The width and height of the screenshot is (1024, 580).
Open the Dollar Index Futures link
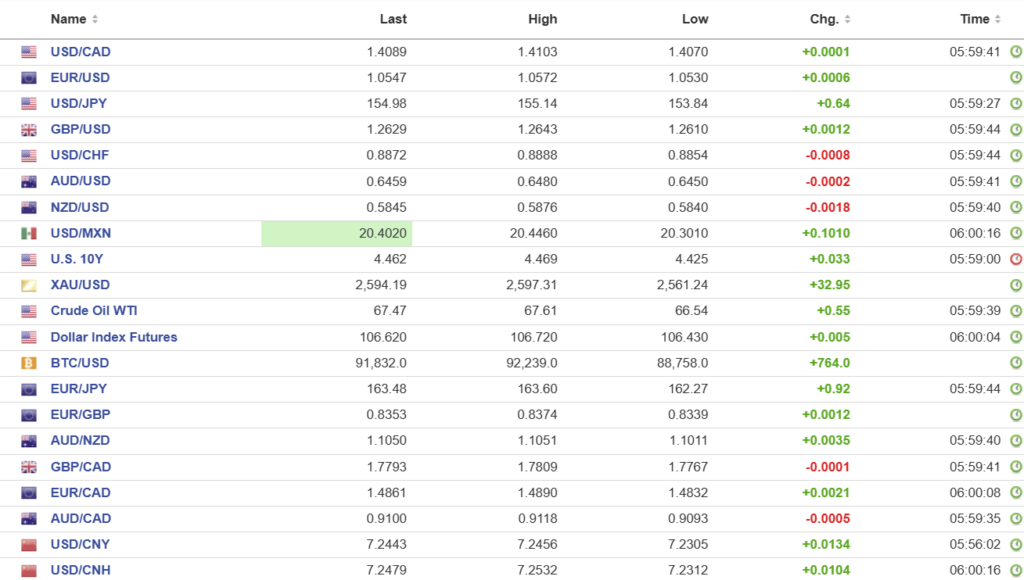[x=114, y=337]
